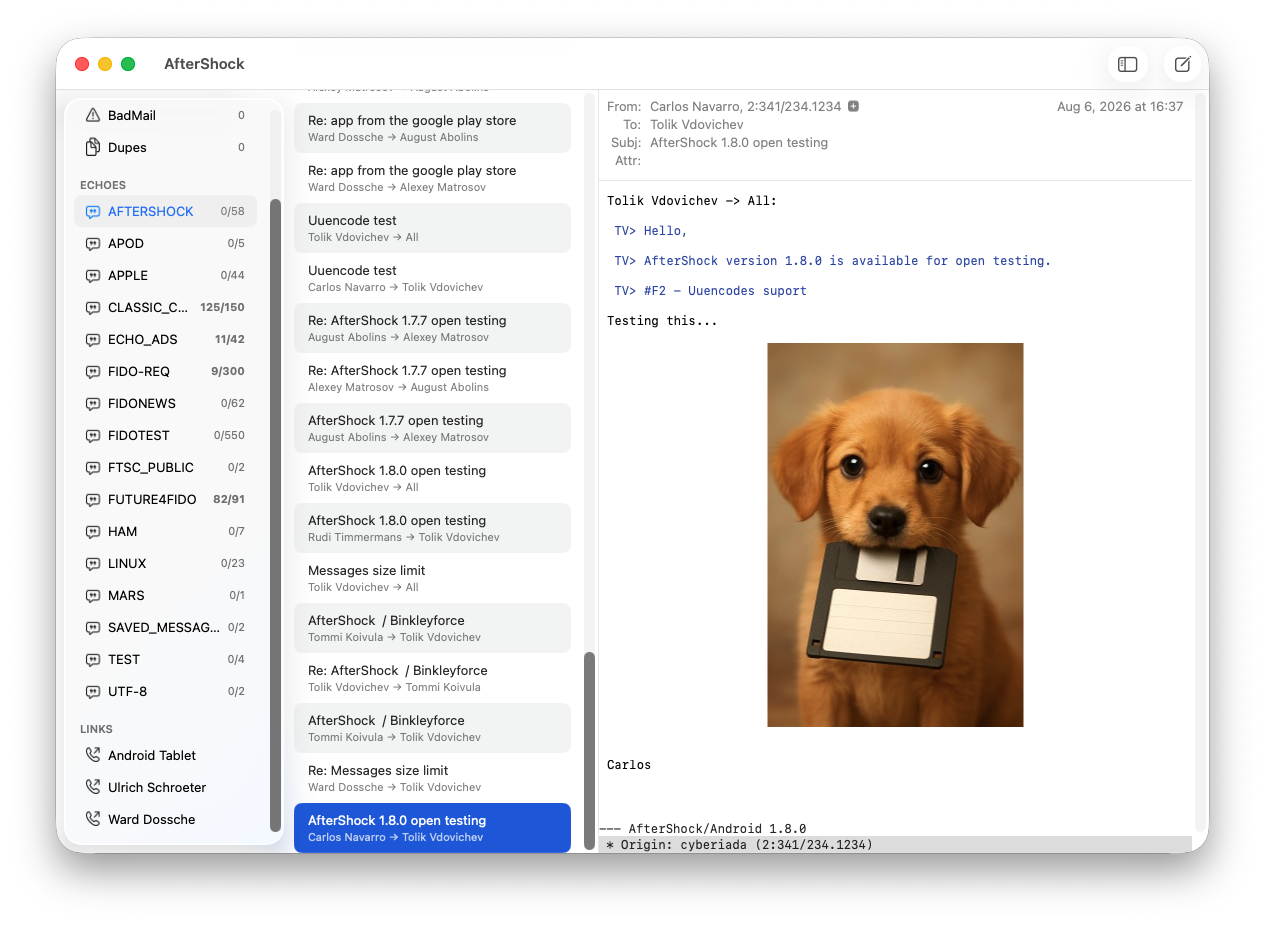1265x927 pixels.
Task: Open "Re: app from google play" to Alexey Matrosov
Action: 432,178
